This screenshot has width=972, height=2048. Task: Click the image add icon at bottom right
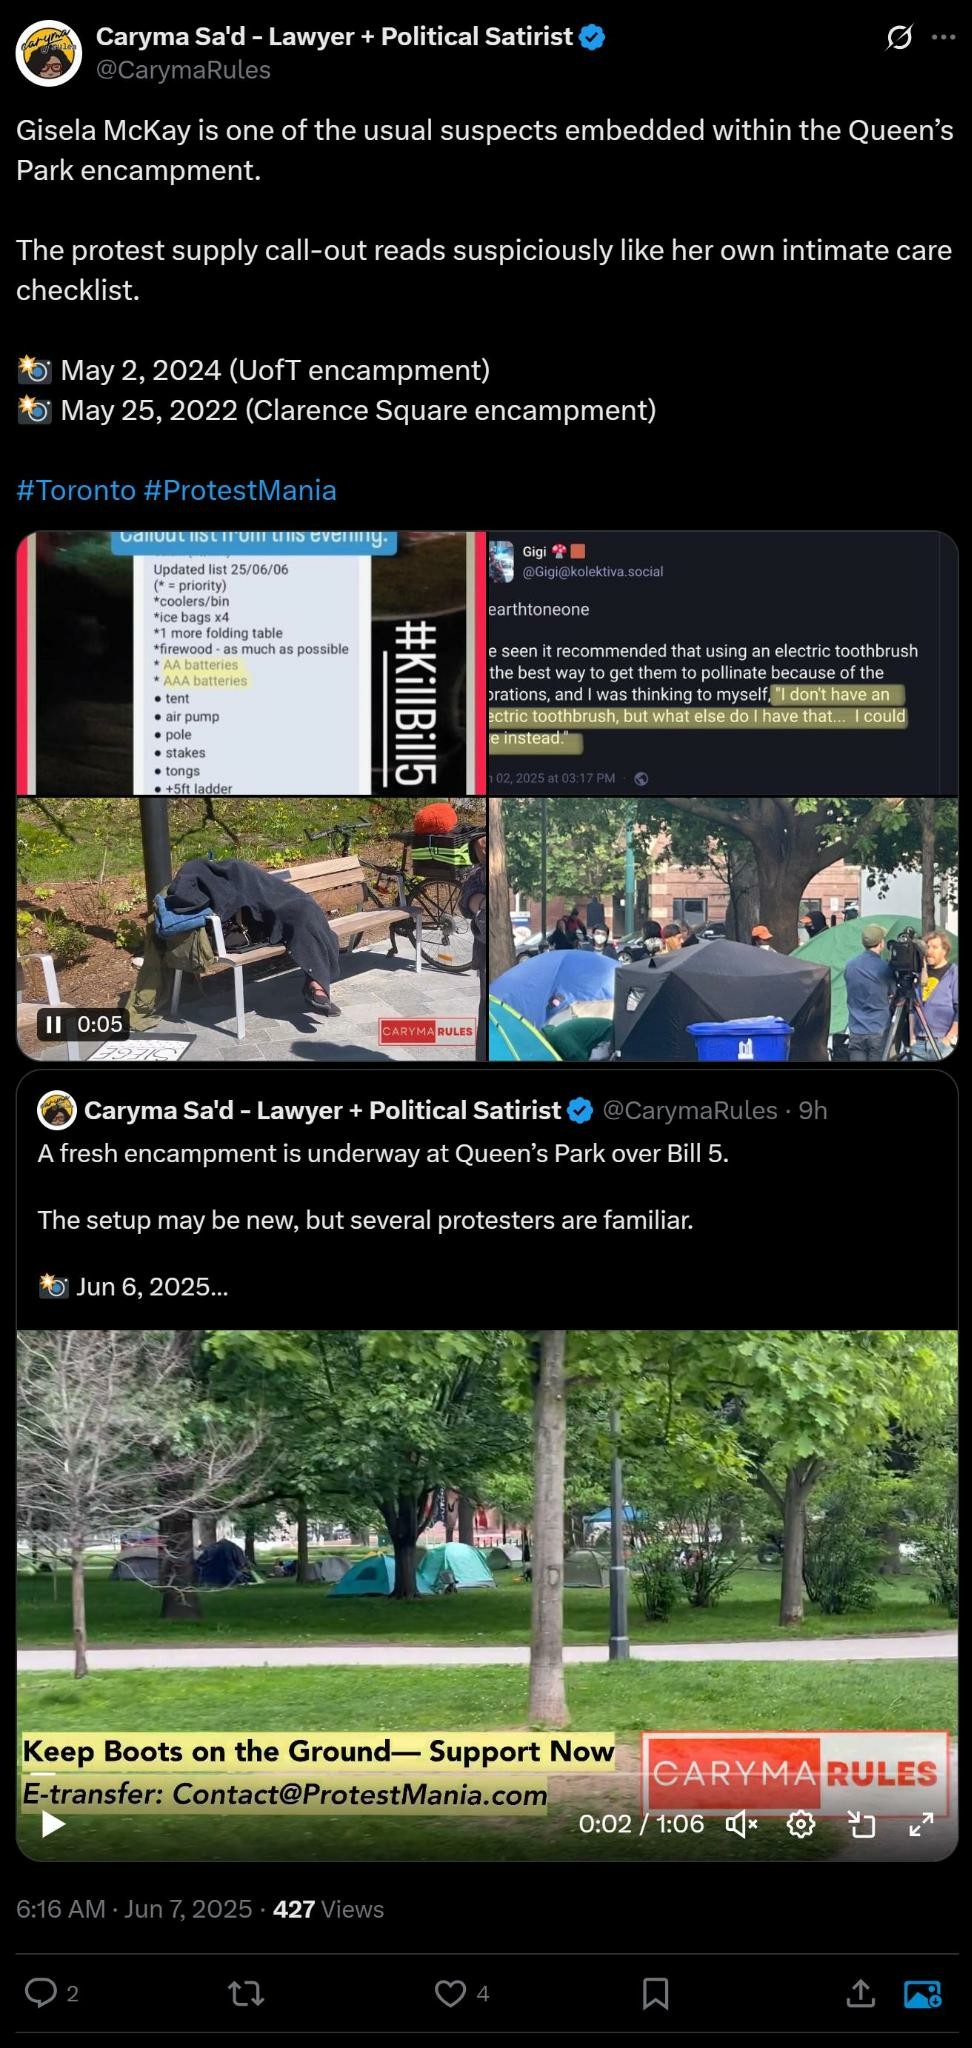tap(922, 1994)
